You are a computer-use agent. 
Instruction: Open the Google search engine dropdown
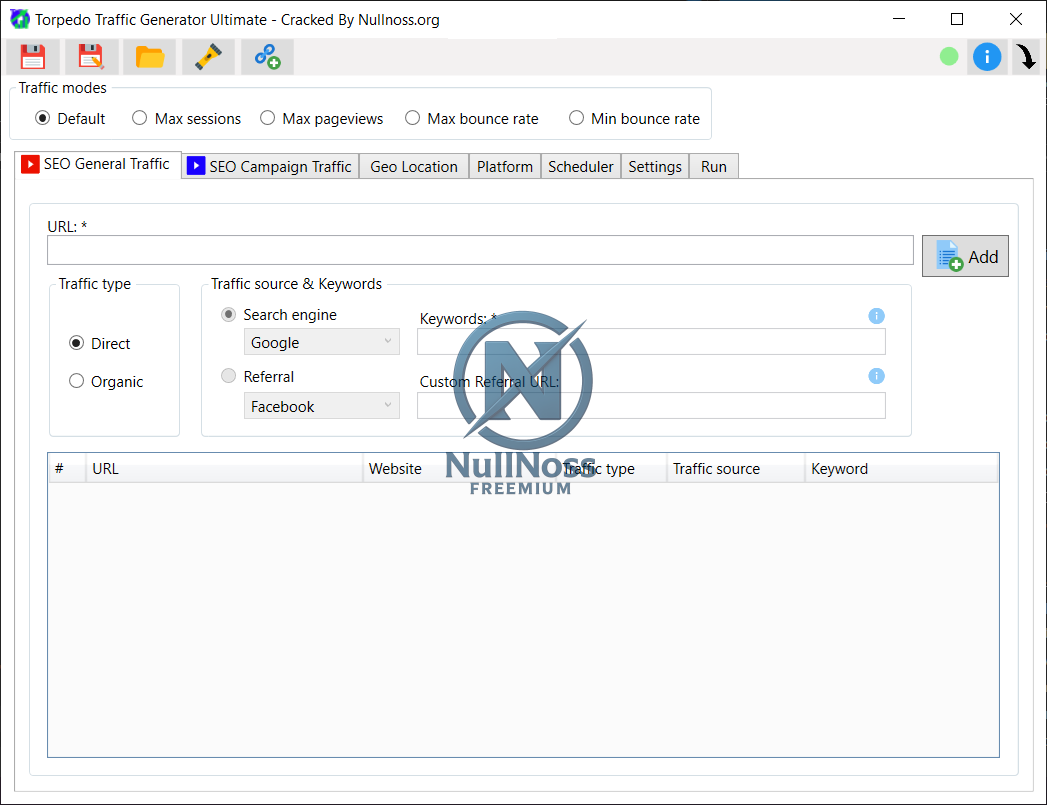click(322, 342)
